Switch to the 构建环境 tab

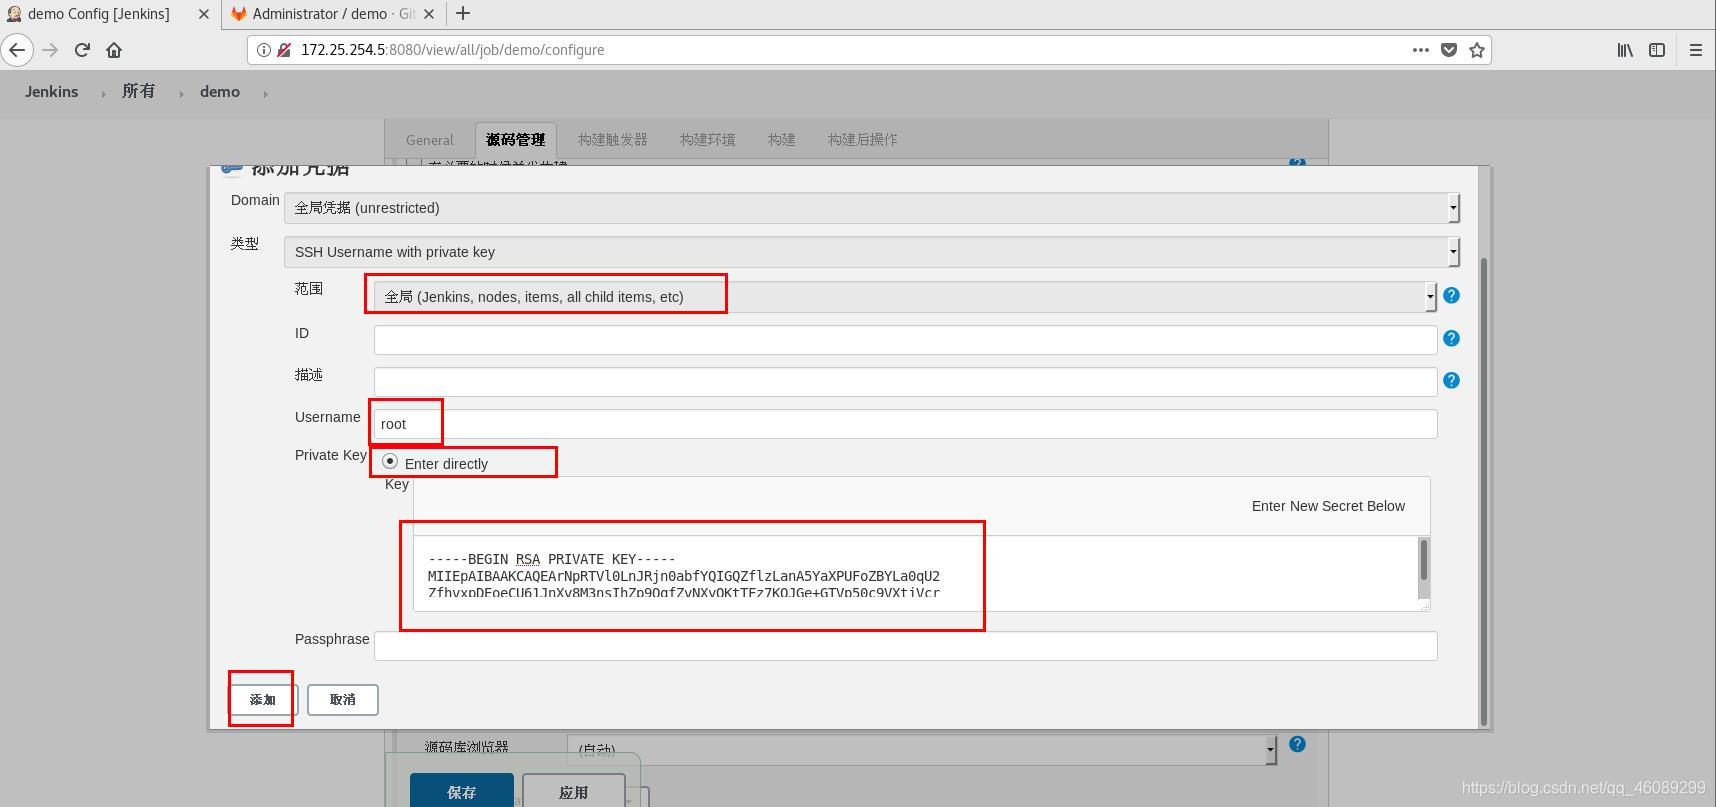coord(708,140)
